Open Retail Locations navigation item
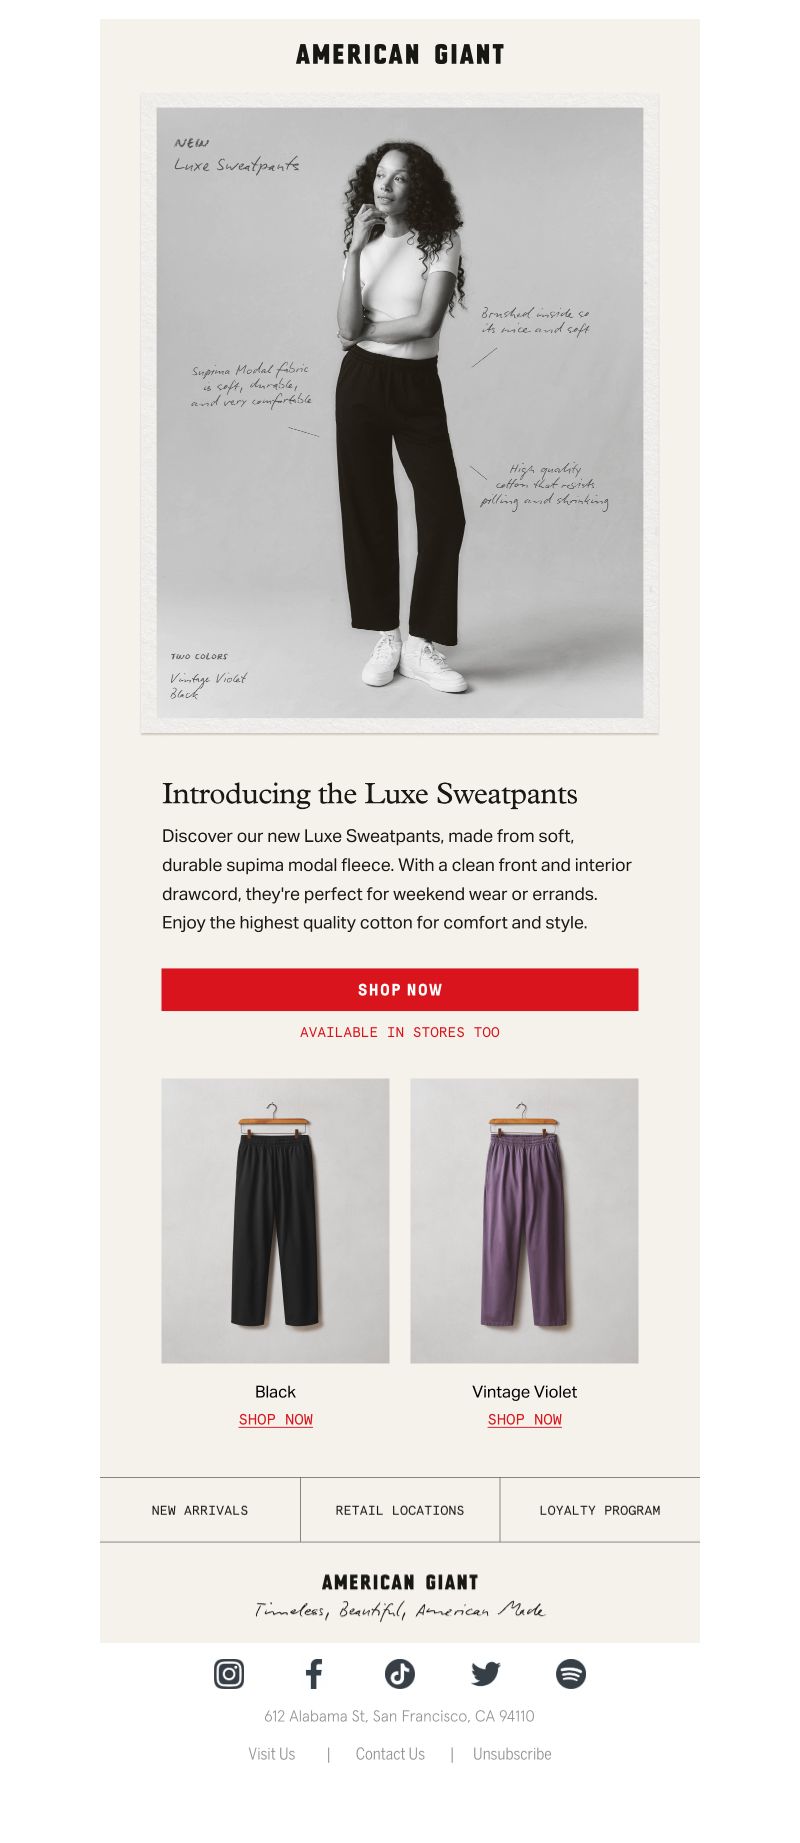Image resolution: width=800 pixels, height=1843 pixels. 400,1510
